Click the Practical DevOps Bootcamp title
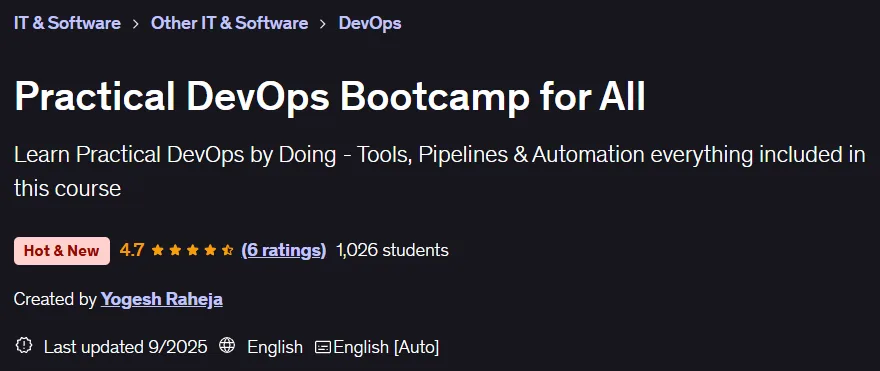880x371 pixels. pos(330,97)
